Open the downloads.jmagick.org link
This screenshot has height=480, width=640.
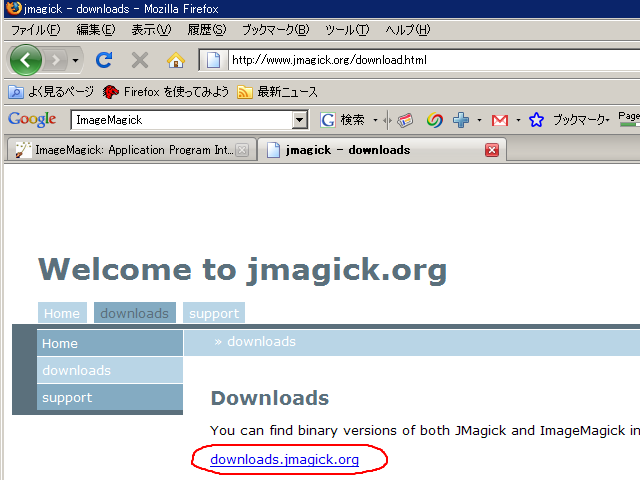click(284, 460)
